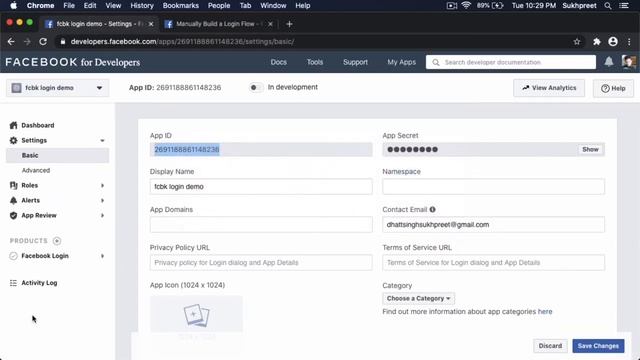Click the View Analytics button
Image resolution: width=640 pixels, height=360 pixels.
tap(549, 88)
